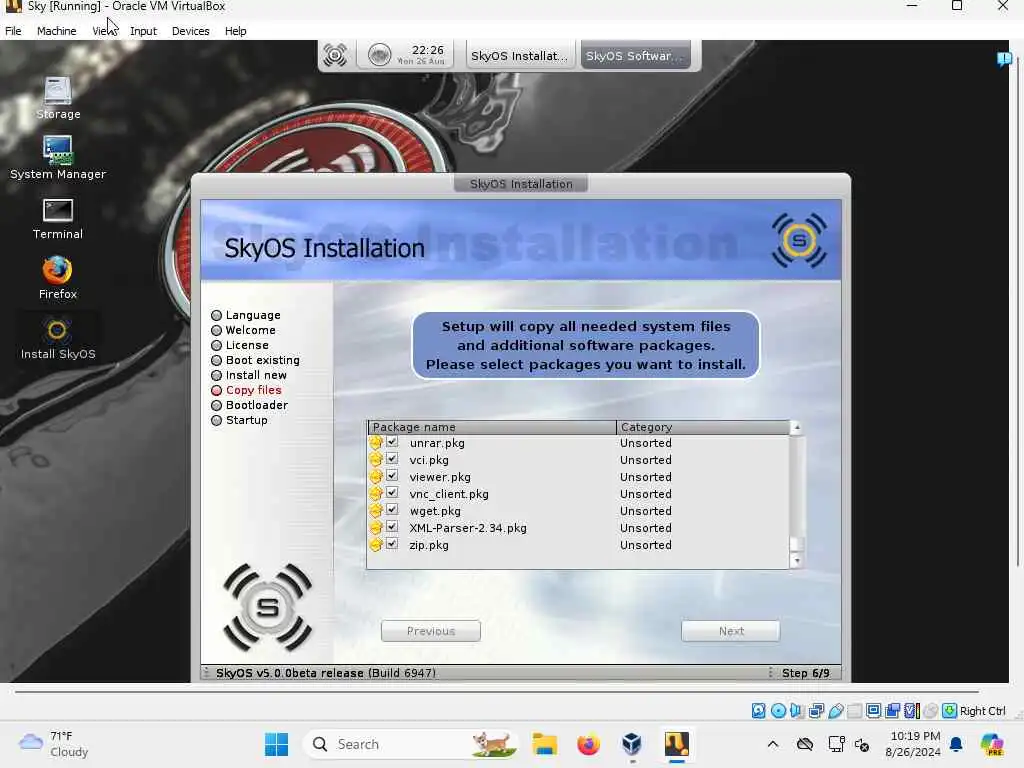
Task: Open the VirtualBox Devices menu
Action: [190, 31]
